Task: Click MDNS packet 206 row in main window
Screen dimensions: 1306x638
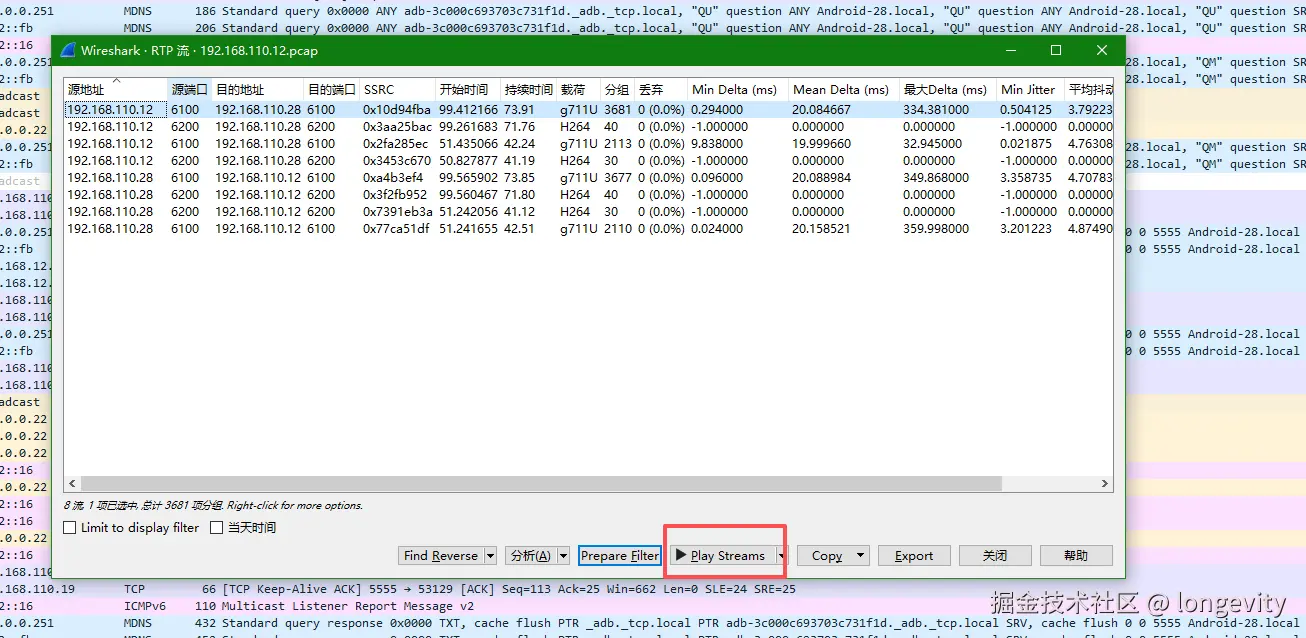Action: point(653,28)
